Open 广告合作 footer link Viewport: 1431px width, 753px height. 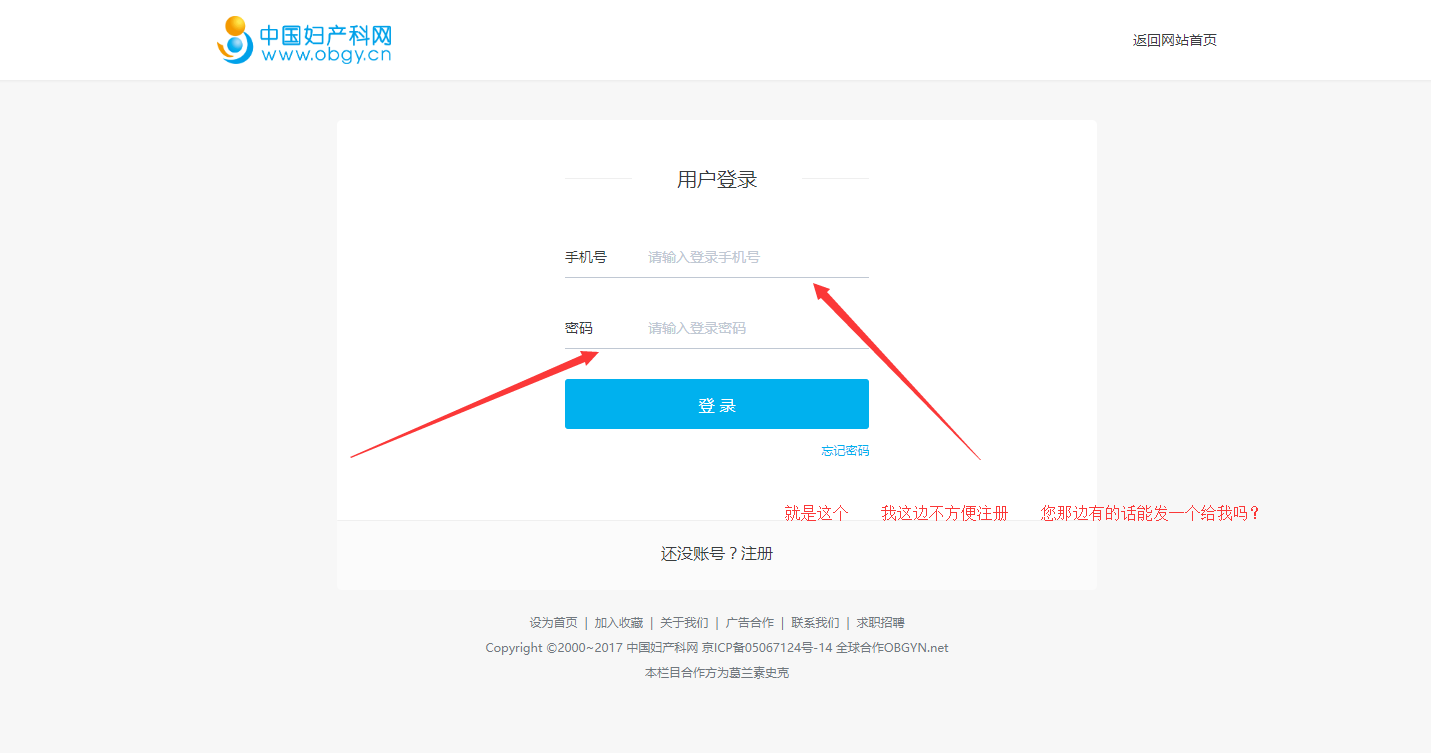[x=750, y=622]
